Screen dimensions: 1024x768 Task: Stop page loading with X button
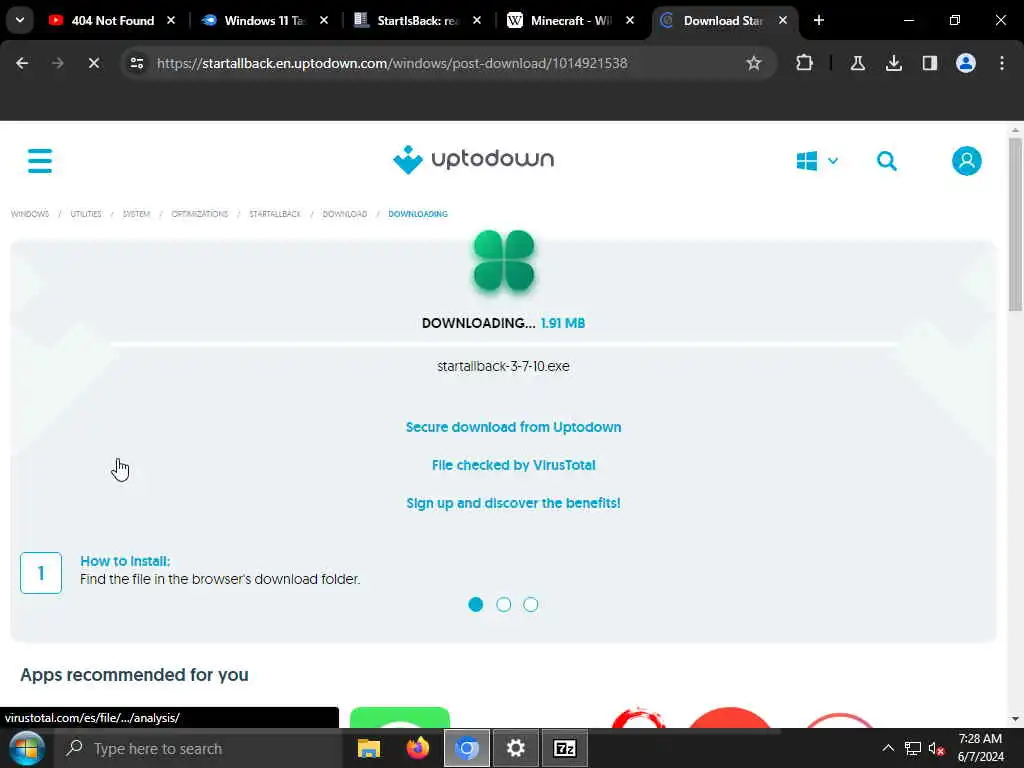(x=93, y=63)
